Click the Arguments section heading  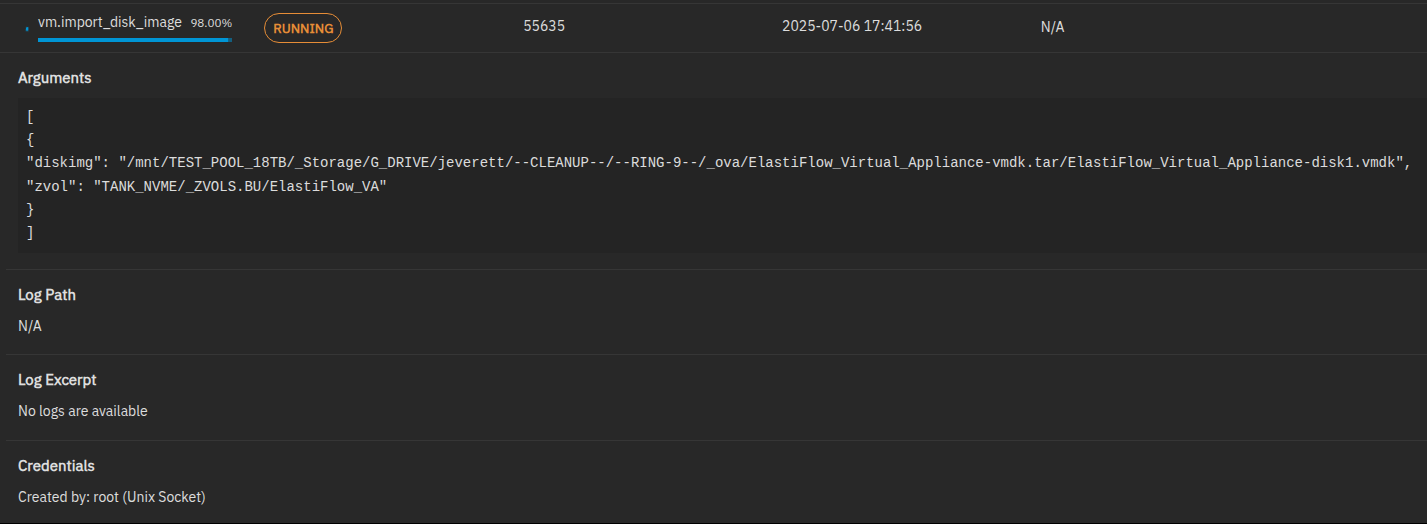click(55, 78)
